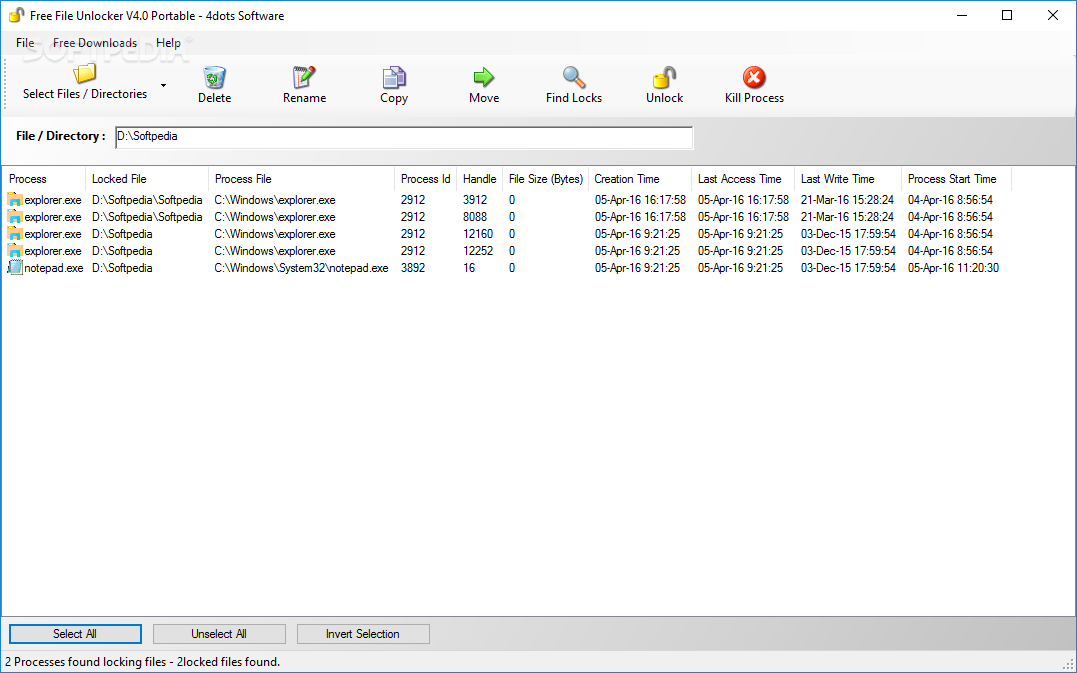Click the Select Files / Directories folder icon
1077x673 pixels.
[x=85, y=73]
